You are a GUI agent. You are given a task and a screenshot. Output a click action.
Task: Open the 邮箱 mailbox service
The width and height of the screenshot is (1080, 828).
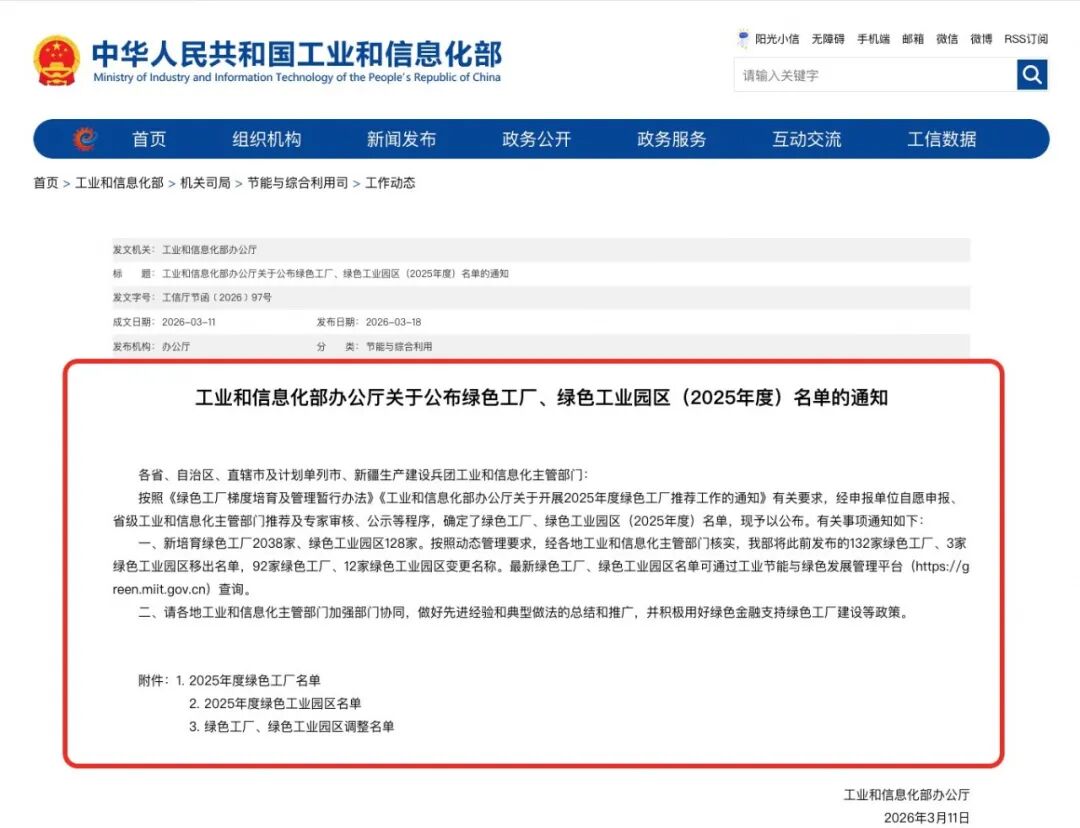[x=913, y=38]
